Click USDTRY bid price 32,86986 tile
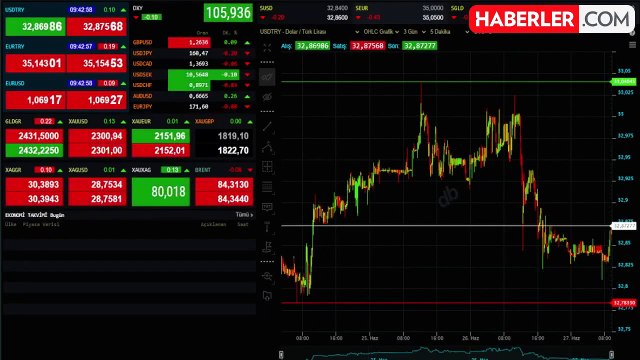640x360 pixels. 35,27
